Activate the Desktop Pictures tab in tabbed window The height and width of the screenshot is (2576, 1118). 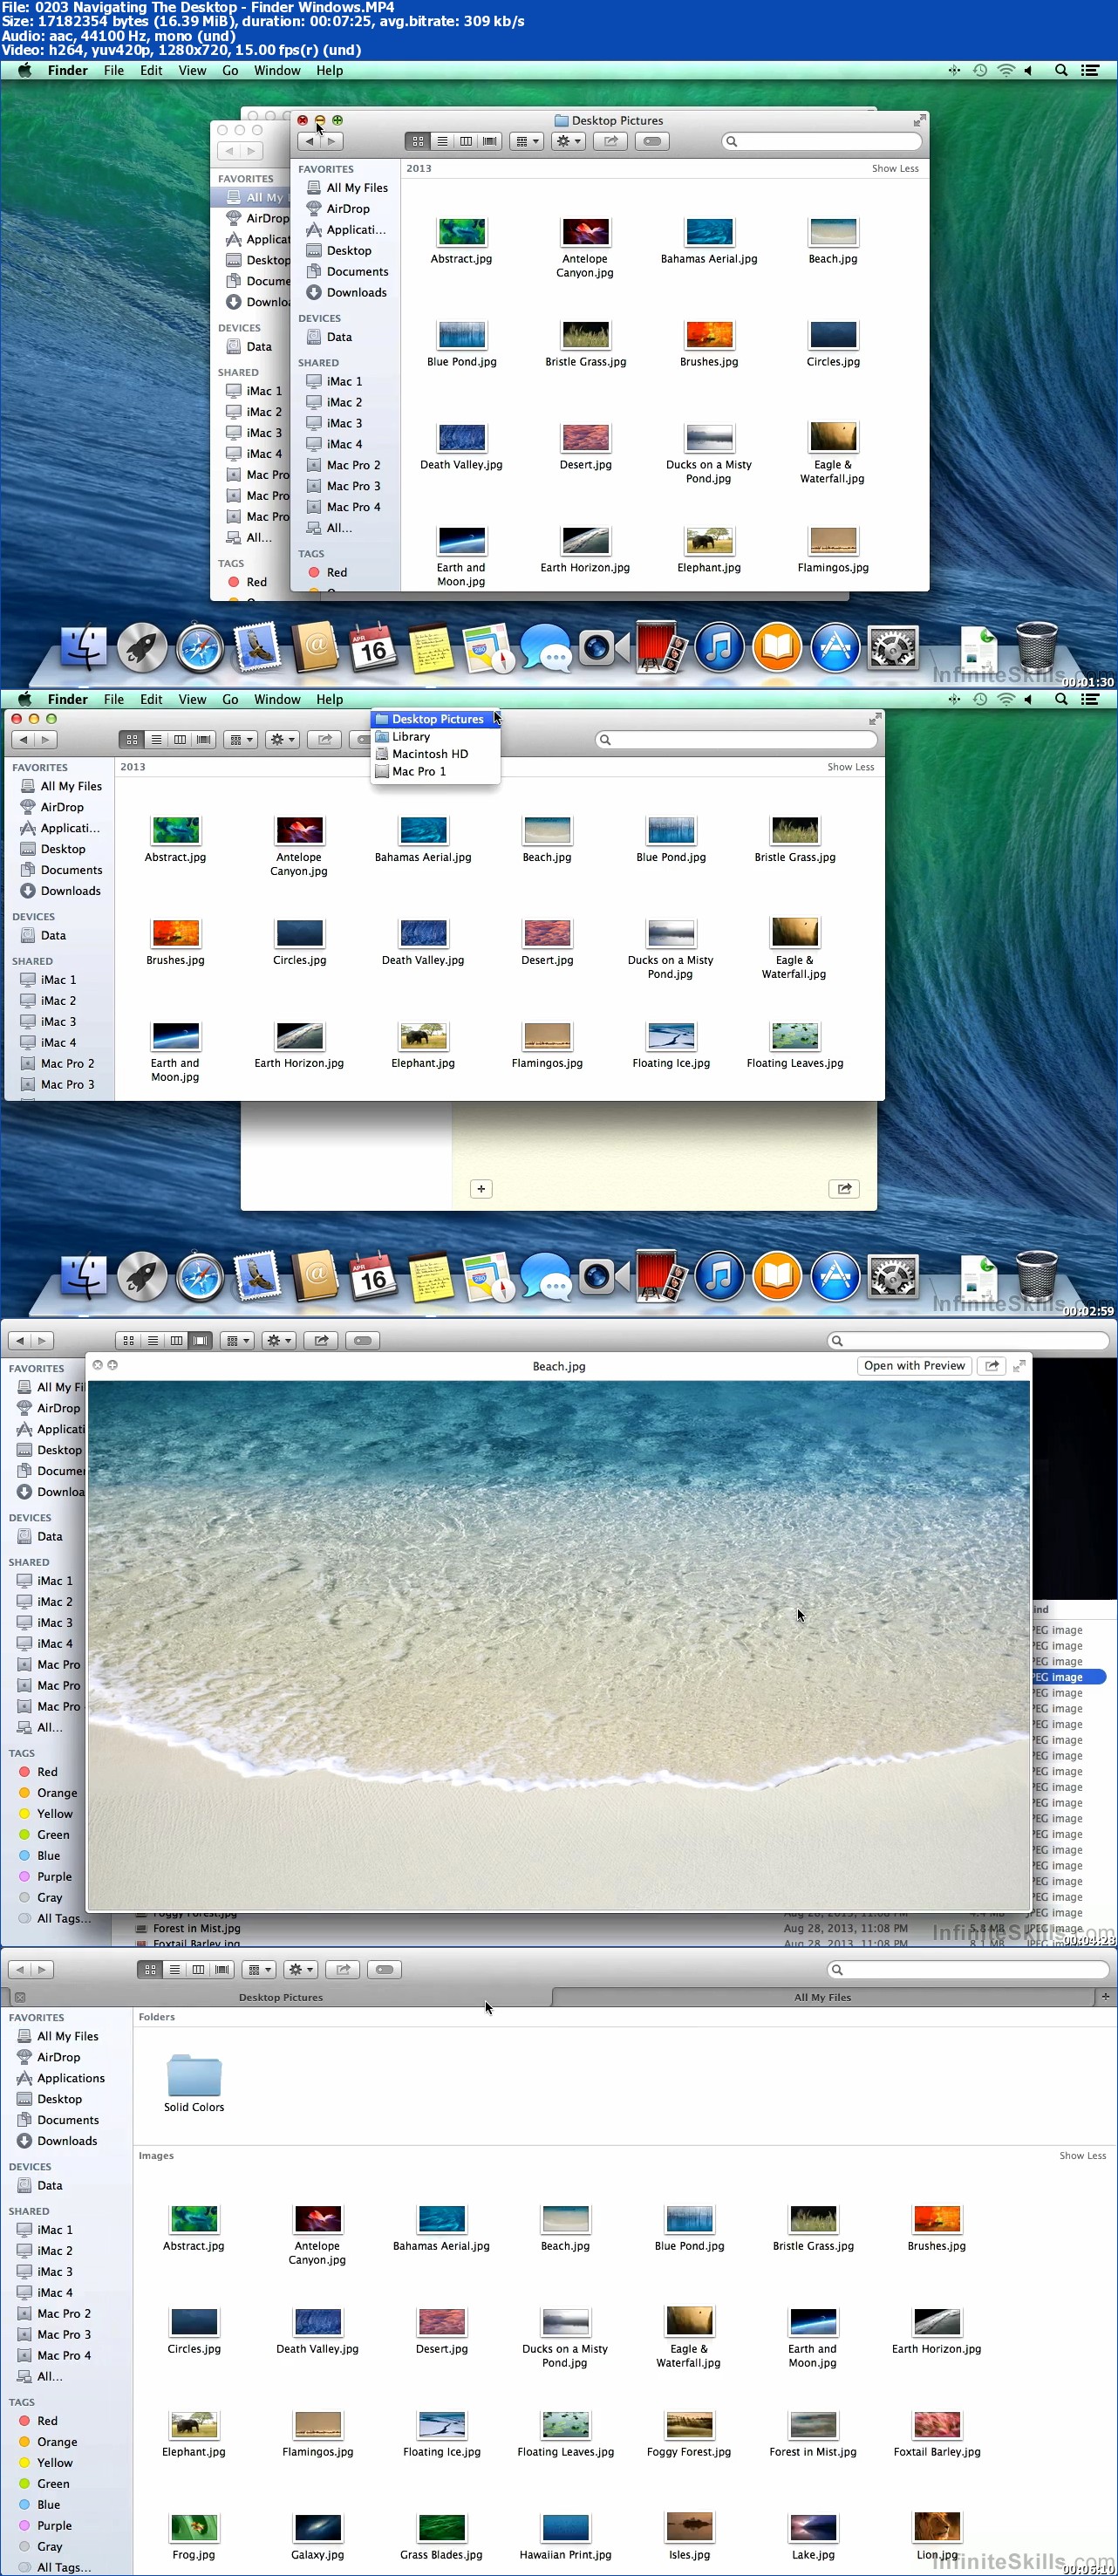click(281, 1997)
